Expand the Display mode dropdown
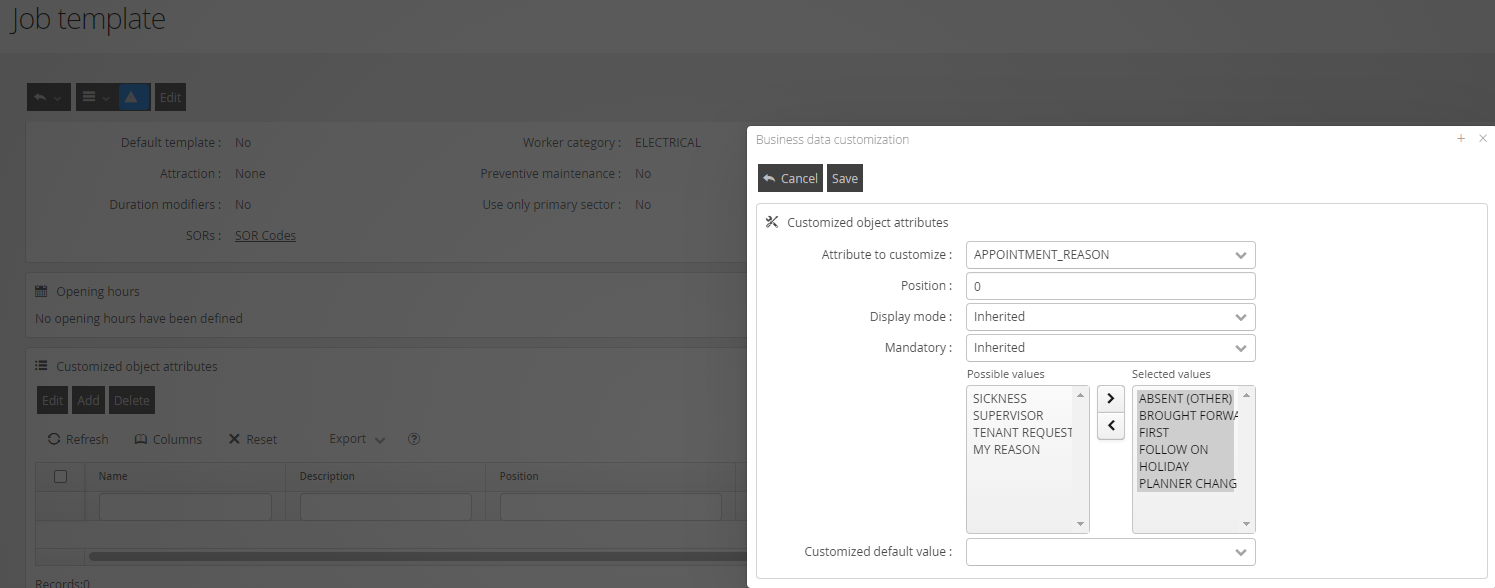The image size is (1495, 588). coord(1110,317)
